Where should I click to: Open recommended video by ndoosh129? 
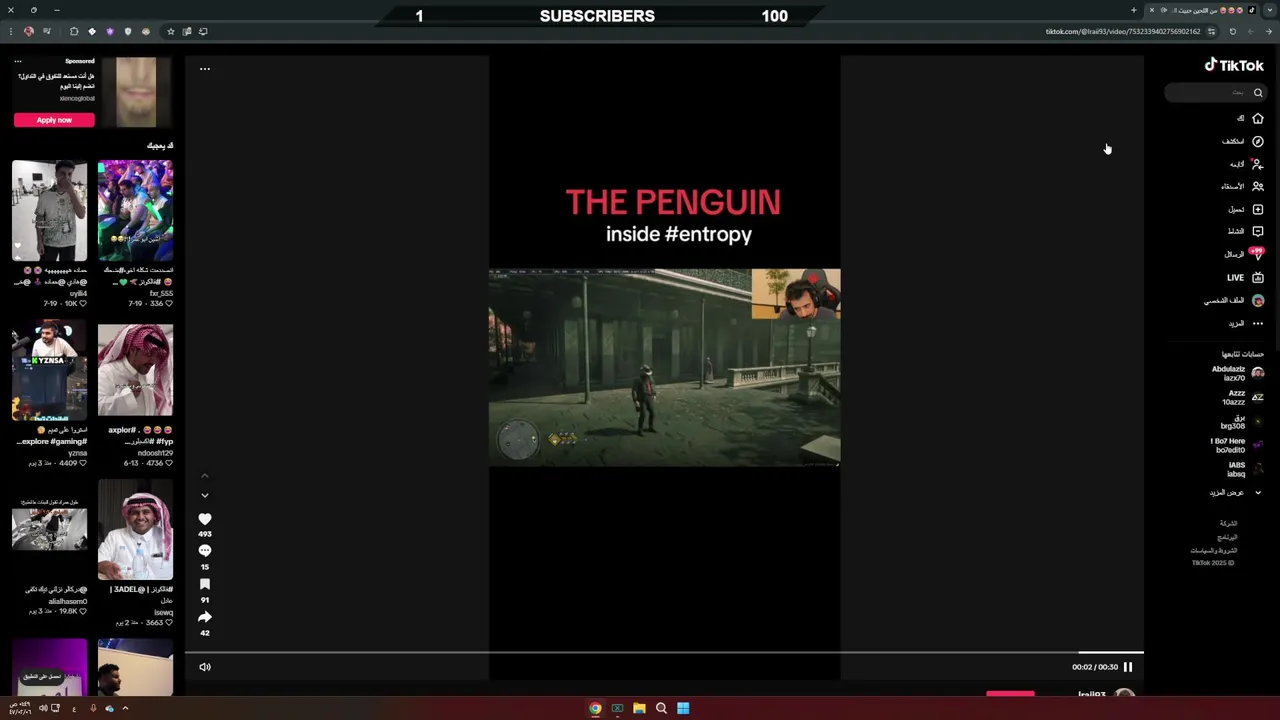tap(135, 370)
